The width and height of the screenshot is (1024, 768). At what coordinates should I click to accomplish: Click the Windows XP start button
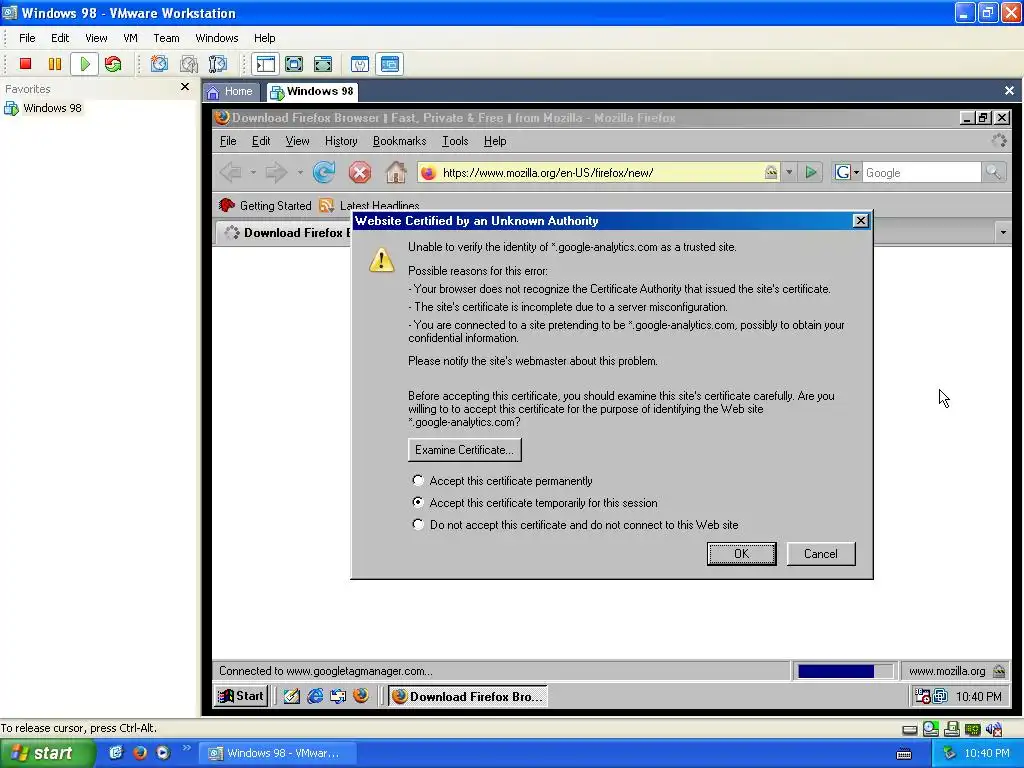click(x=46, y=753)
